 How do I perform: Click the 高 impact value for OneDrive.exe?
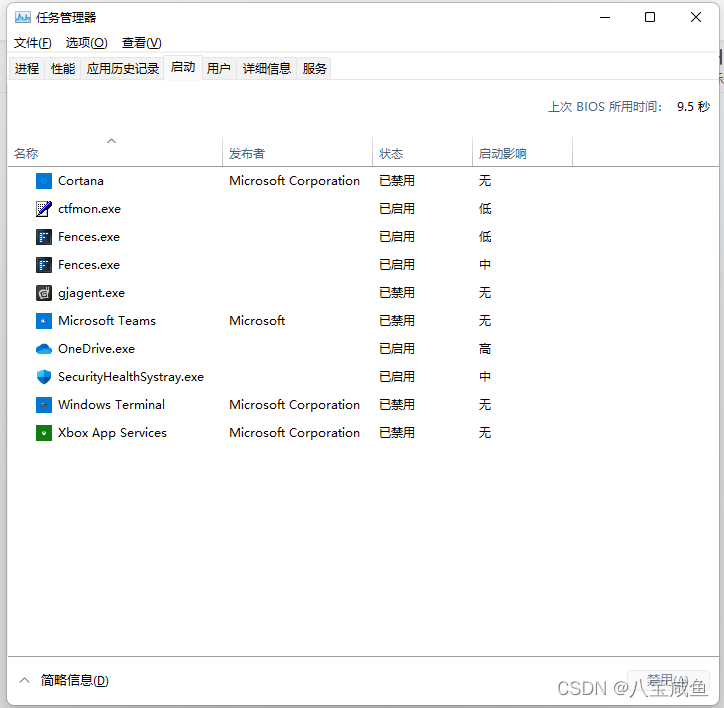[x=485, y=349]
